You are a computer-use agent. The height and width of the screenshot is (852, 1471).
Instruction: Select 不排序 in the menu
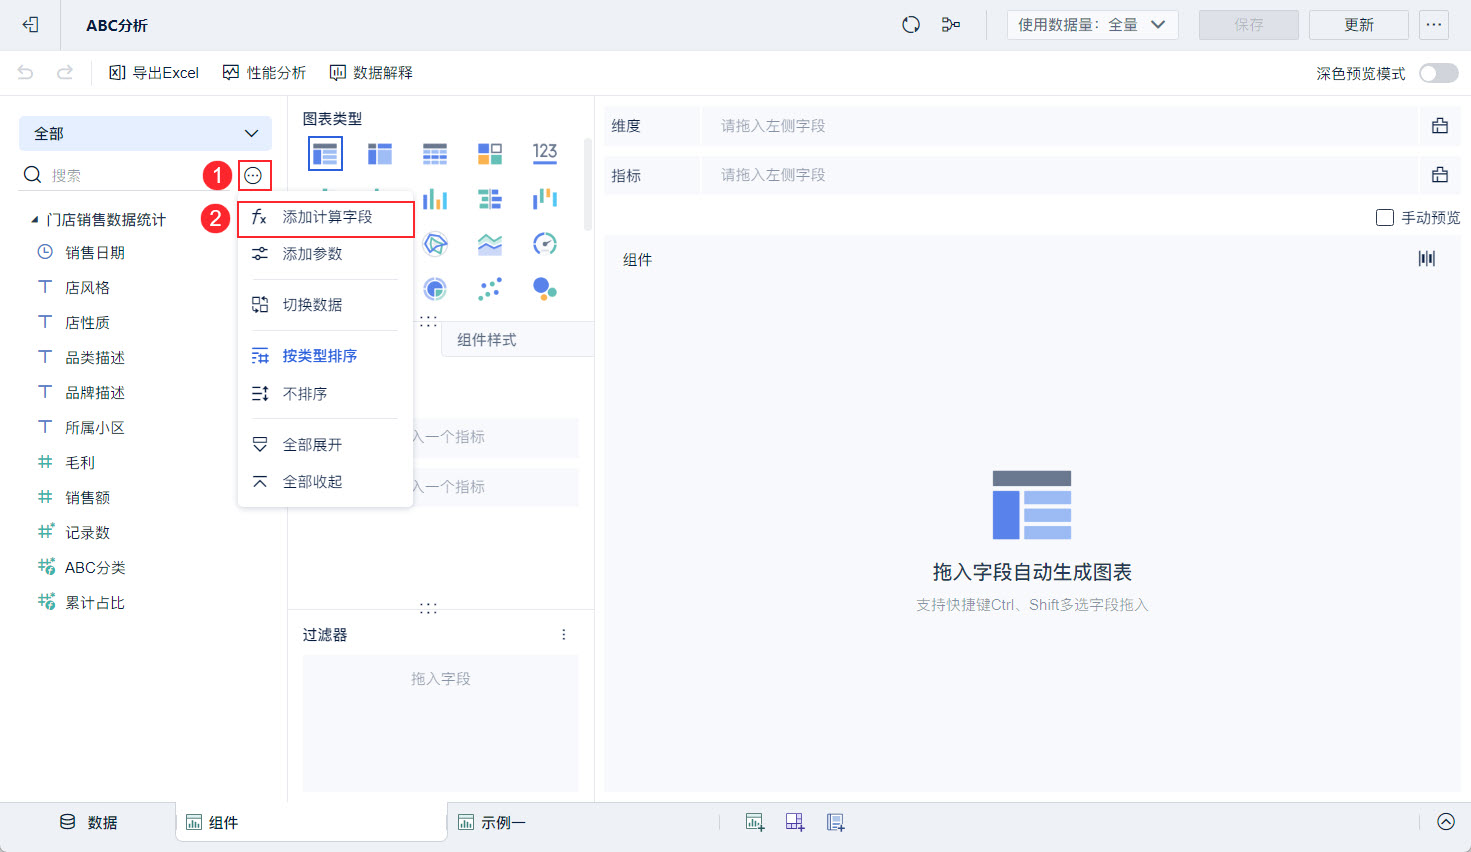point(326,394)
